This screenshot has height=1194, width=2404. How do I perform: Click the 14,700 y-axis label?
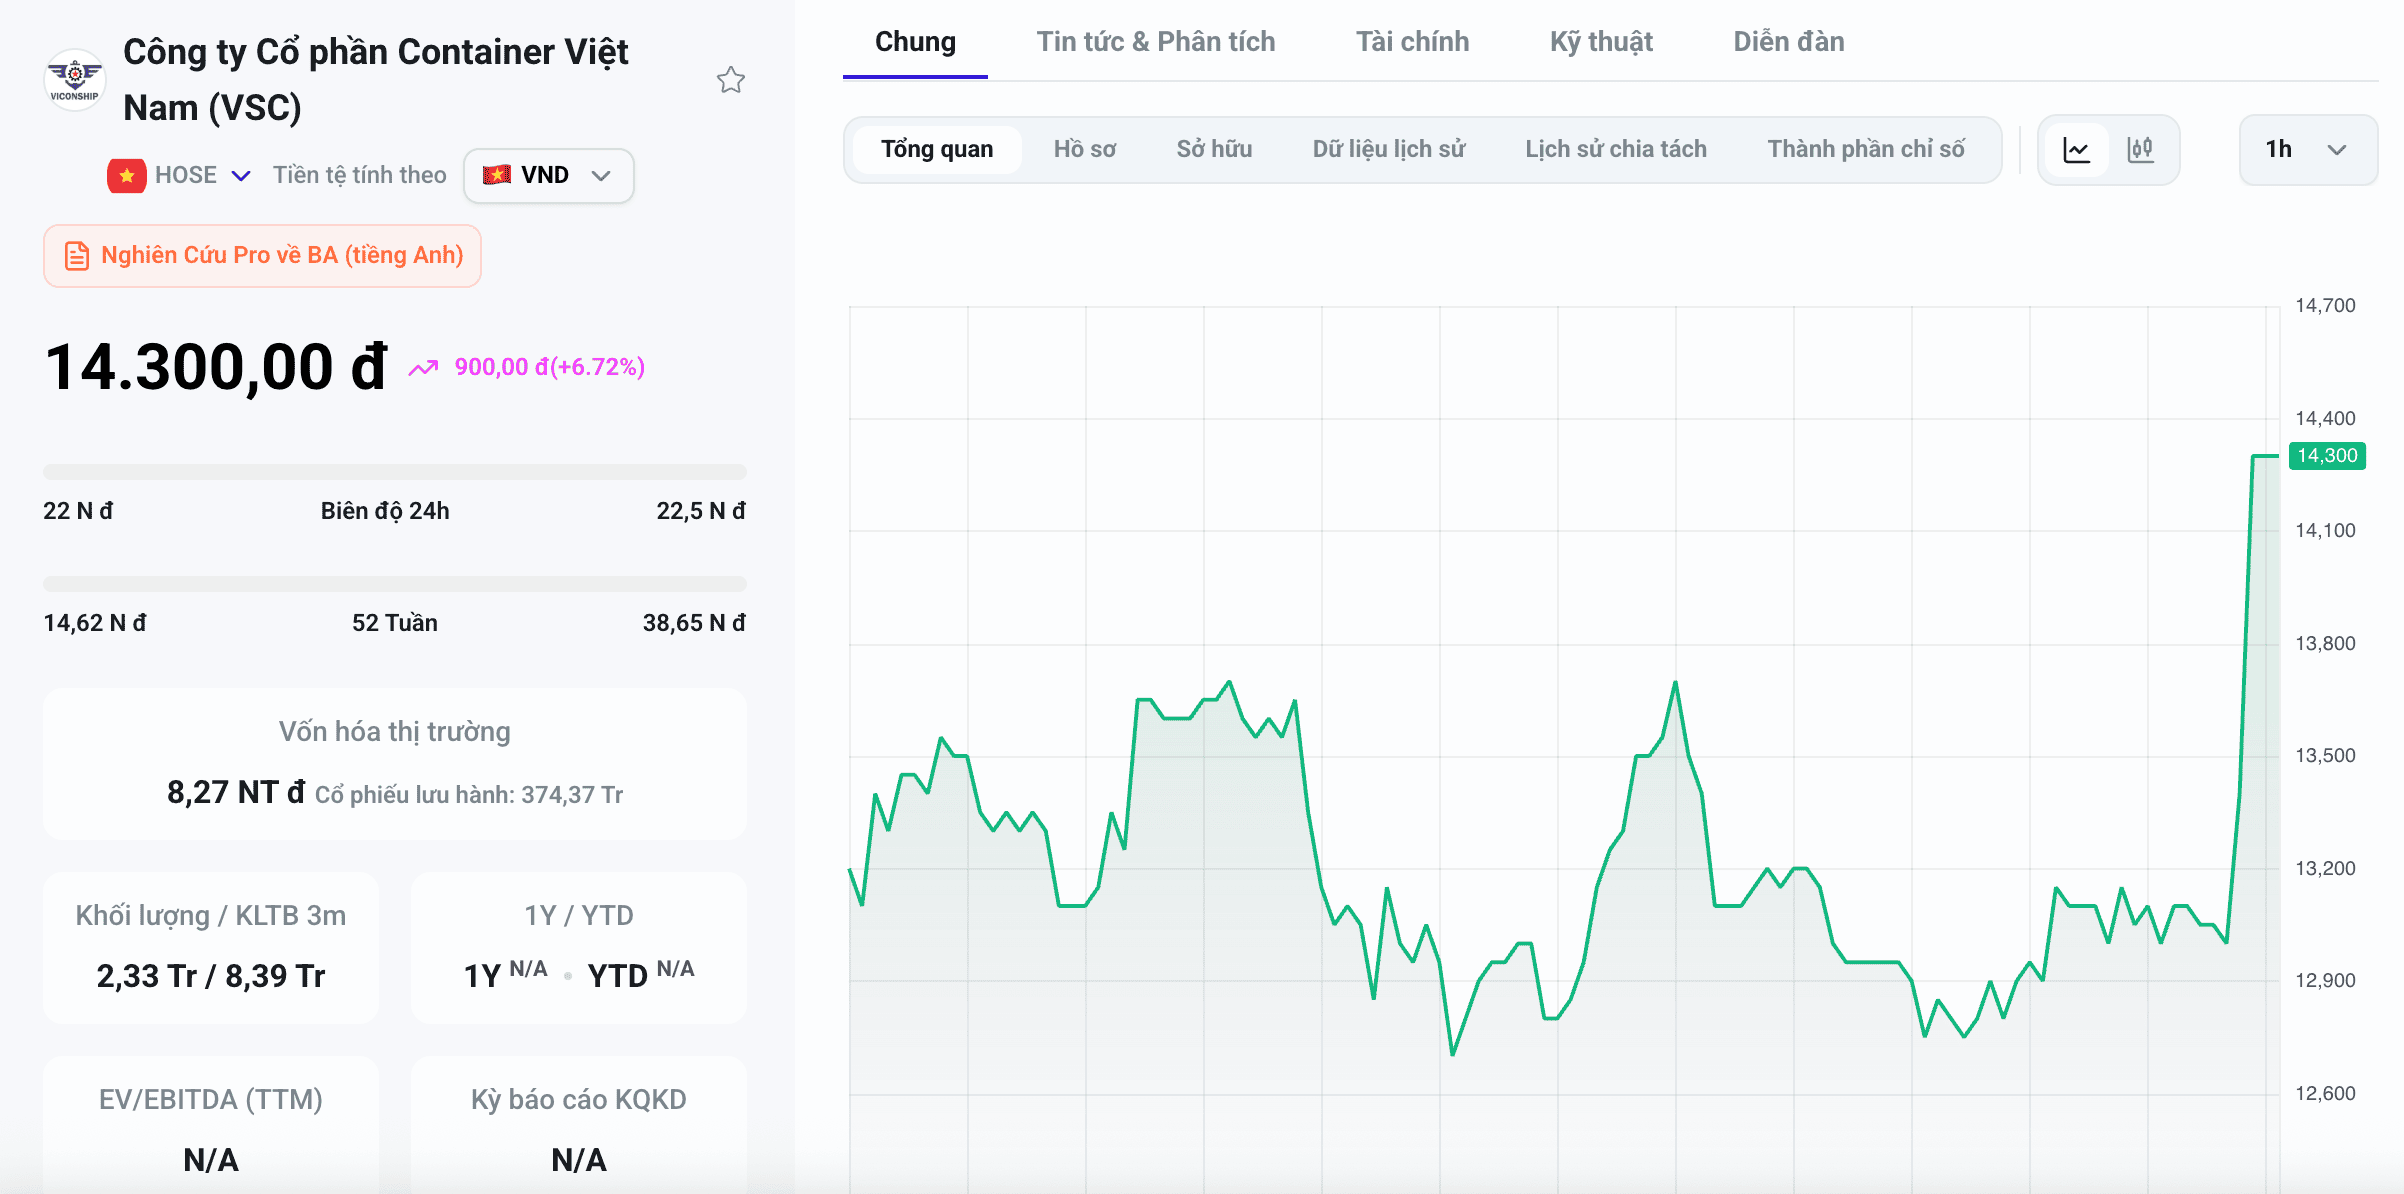pos(2325,306)
